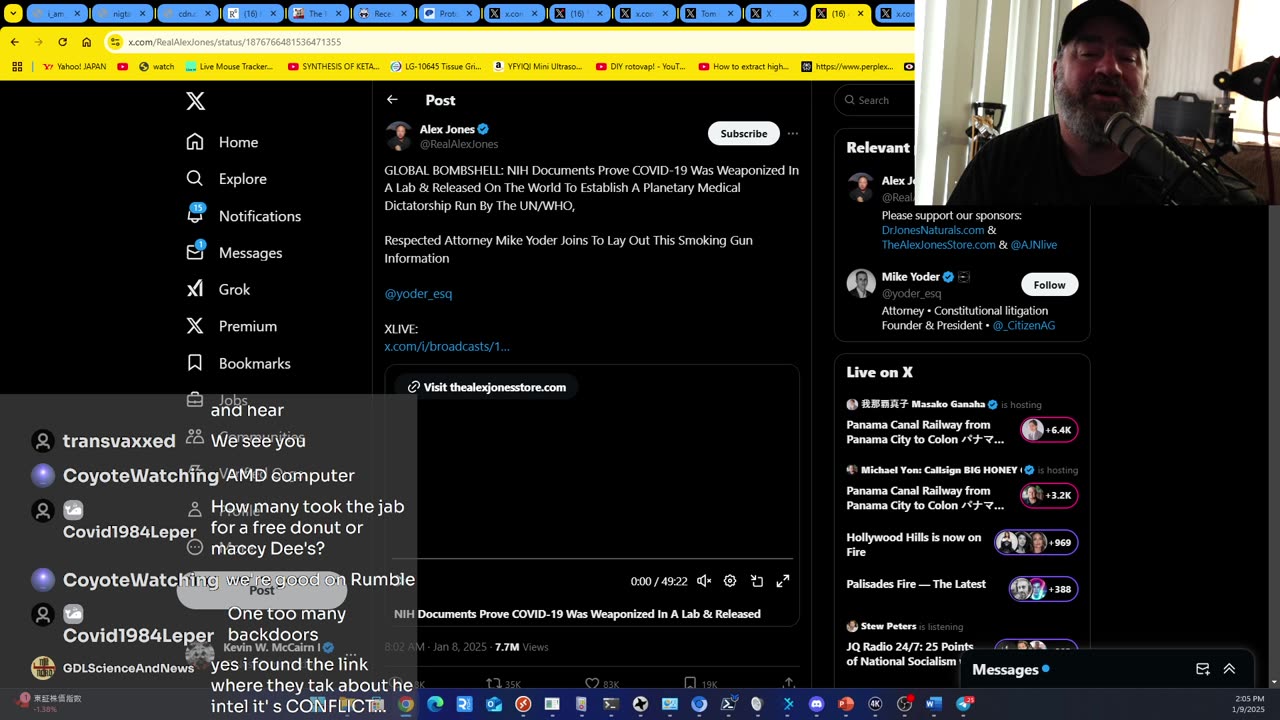Open DrJonesNaturals.com link

click(x=933, y=230)
